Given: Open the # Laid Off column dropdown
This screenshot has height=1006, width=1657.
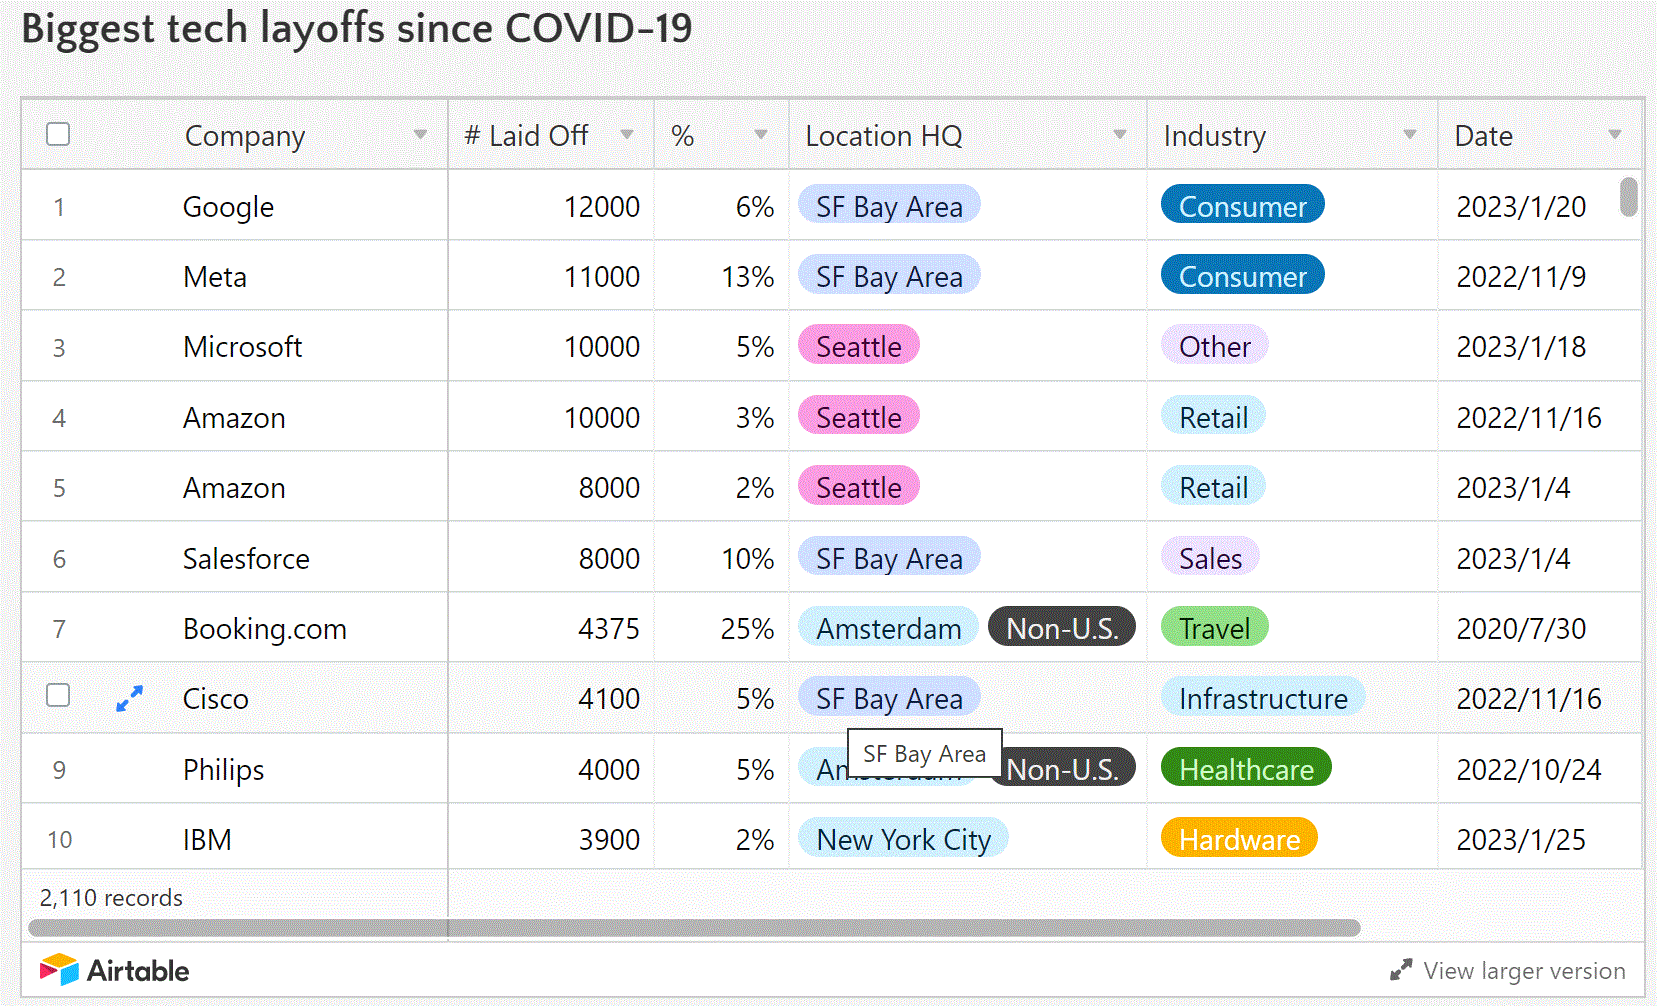Looking at the screenshot, I should point(627,134).
